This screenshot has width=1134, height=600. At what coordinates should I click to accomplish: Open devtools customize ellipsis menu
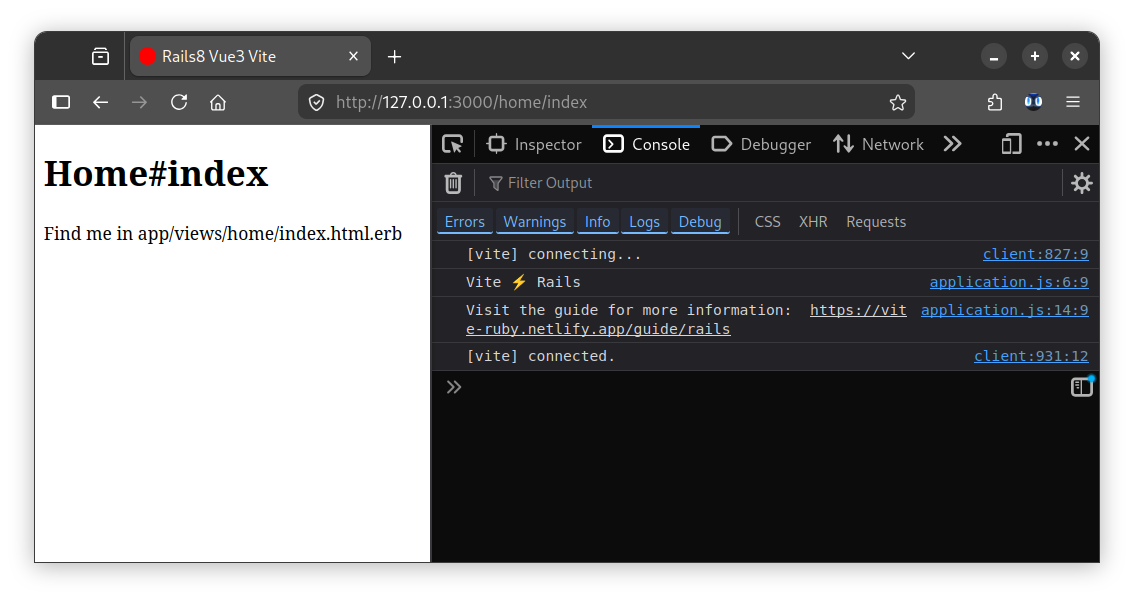(x=1047, y=144)
